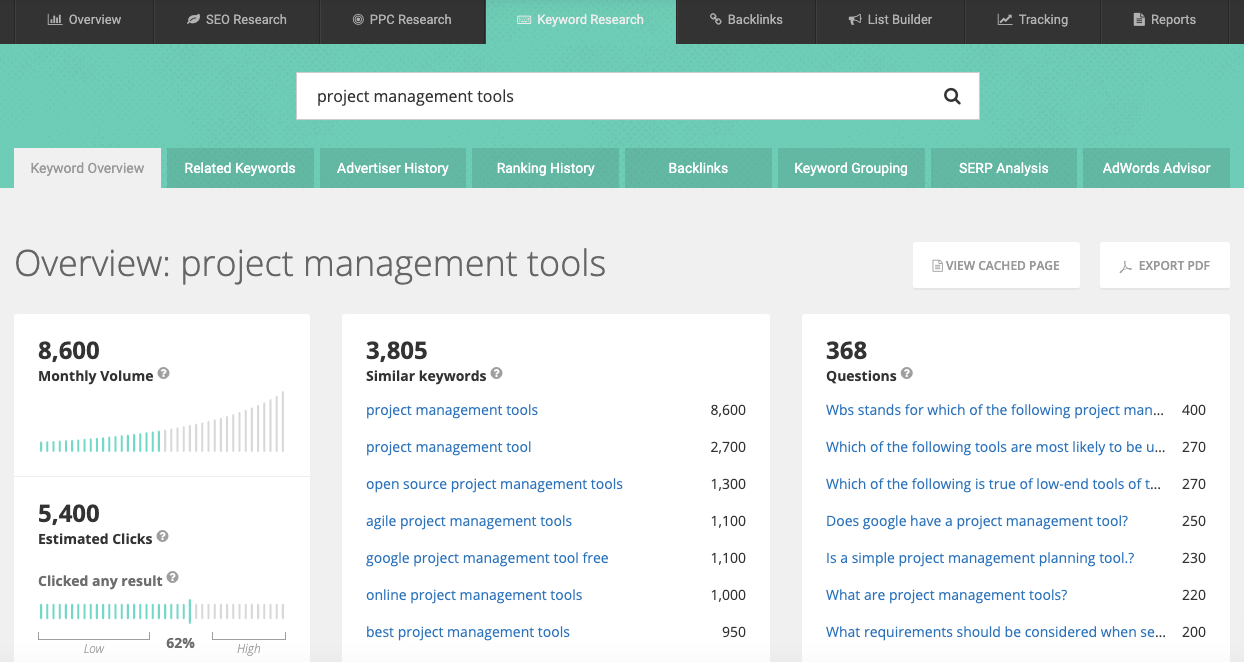The height and width of the screenshot is (662, 1244).
Task: Switch to the Keyword Grouping sub-tab
Action: point(851,168)
